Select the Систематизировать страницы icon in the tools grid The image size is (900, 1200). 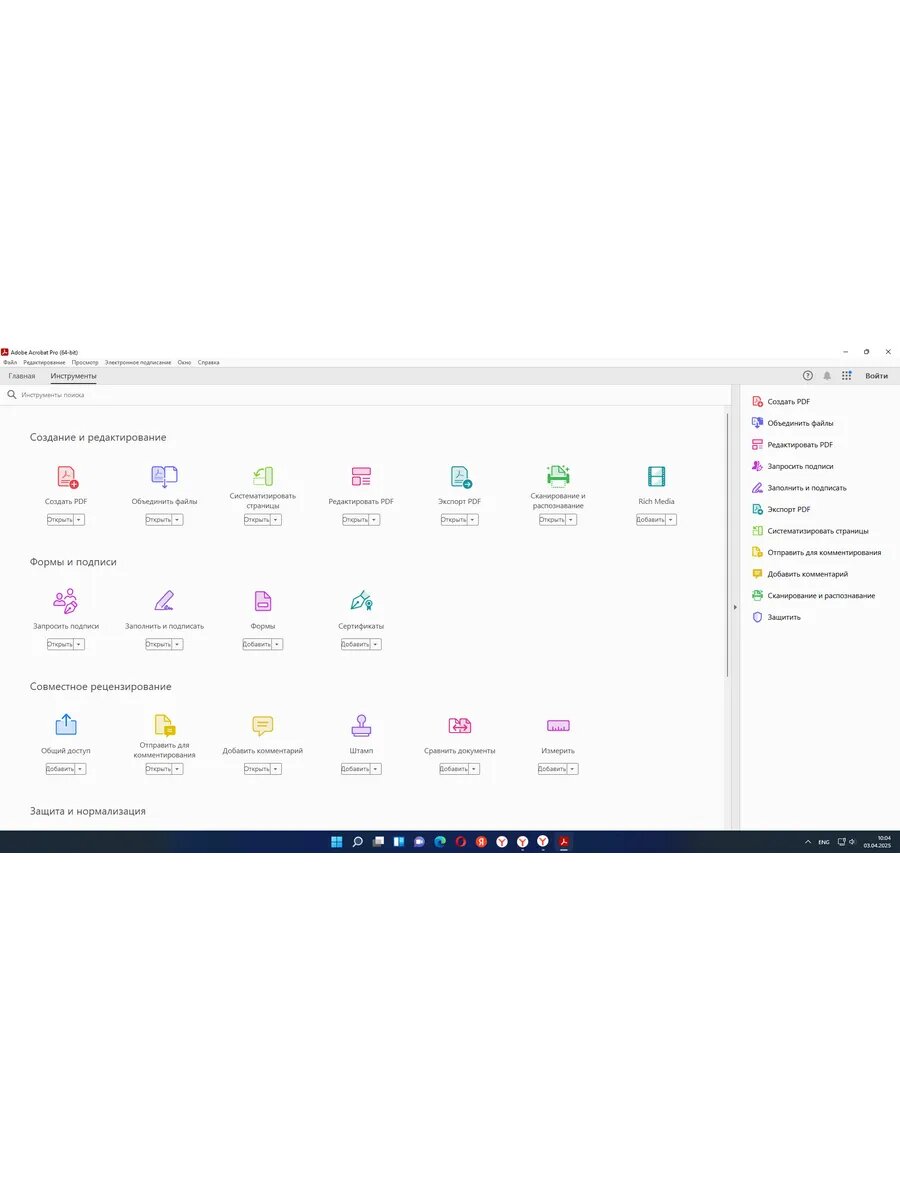[x=263, y=476]
